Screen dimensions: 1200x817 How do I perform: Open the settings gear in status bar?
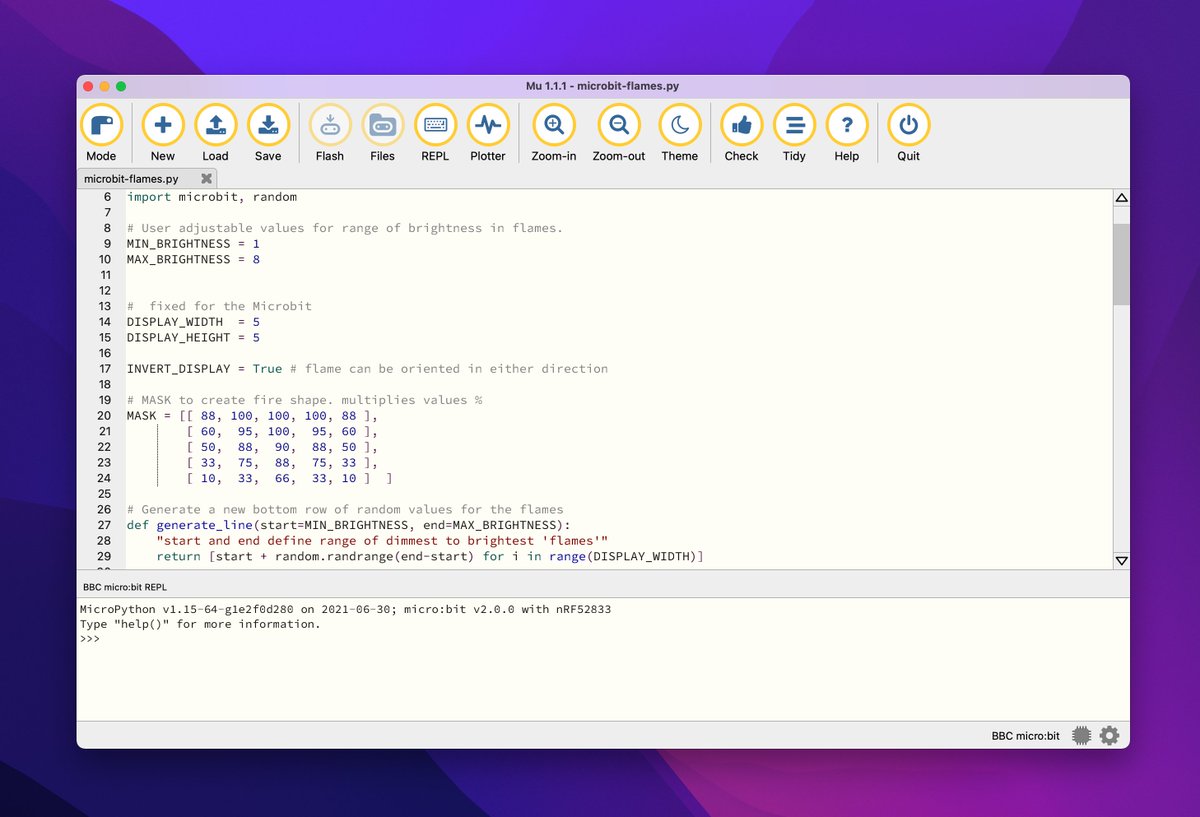(x=1109, y=736)
